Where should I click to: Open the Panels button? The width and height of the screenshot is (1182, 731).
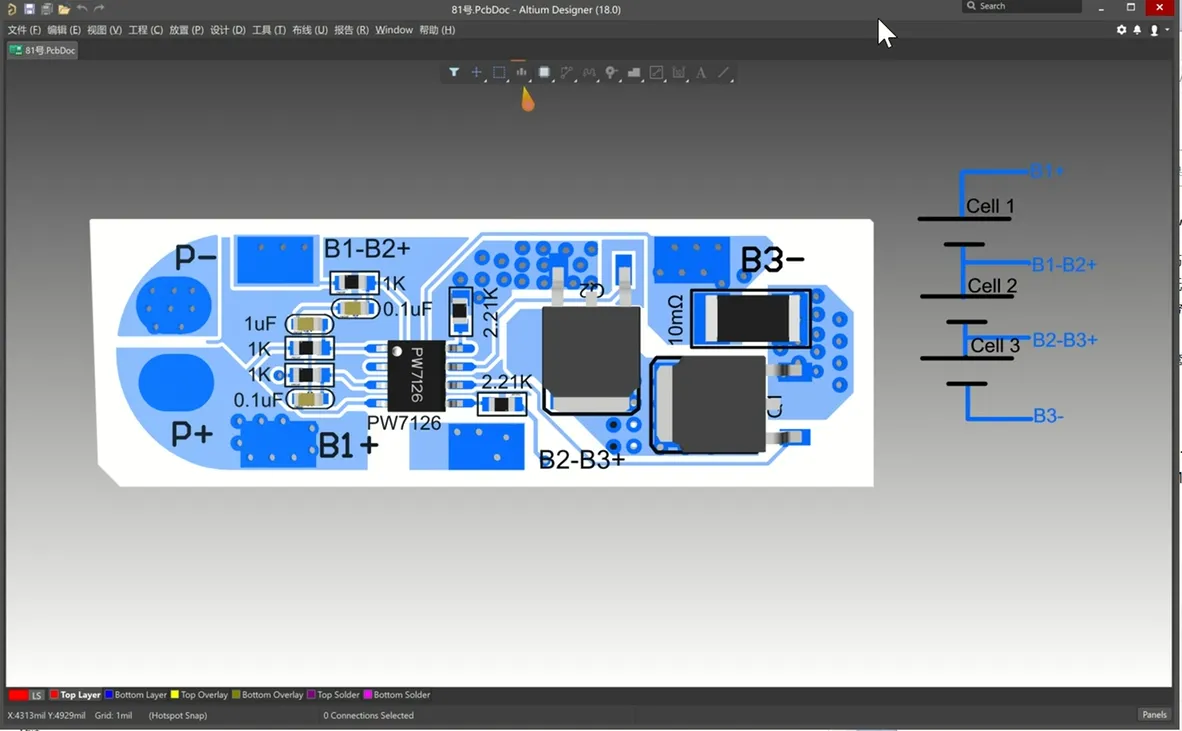coord(1154,714)
